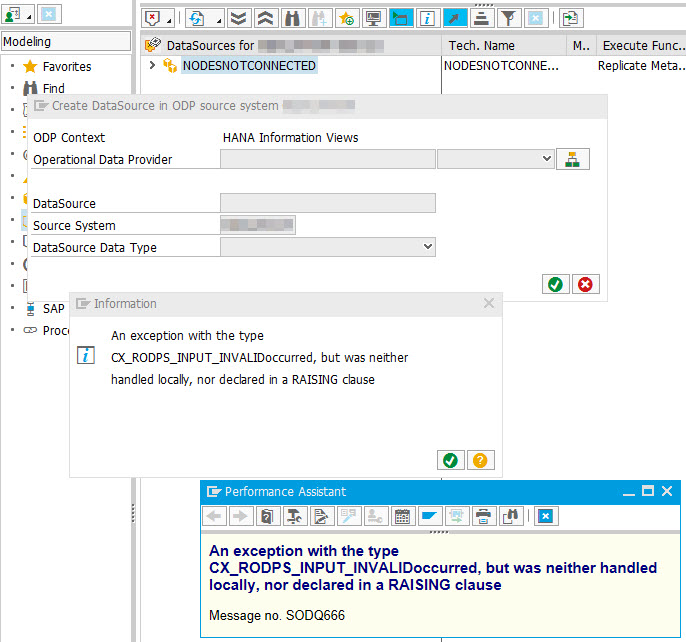
Task: Click the Operational Data Provider input field
Action: [328, 159]
